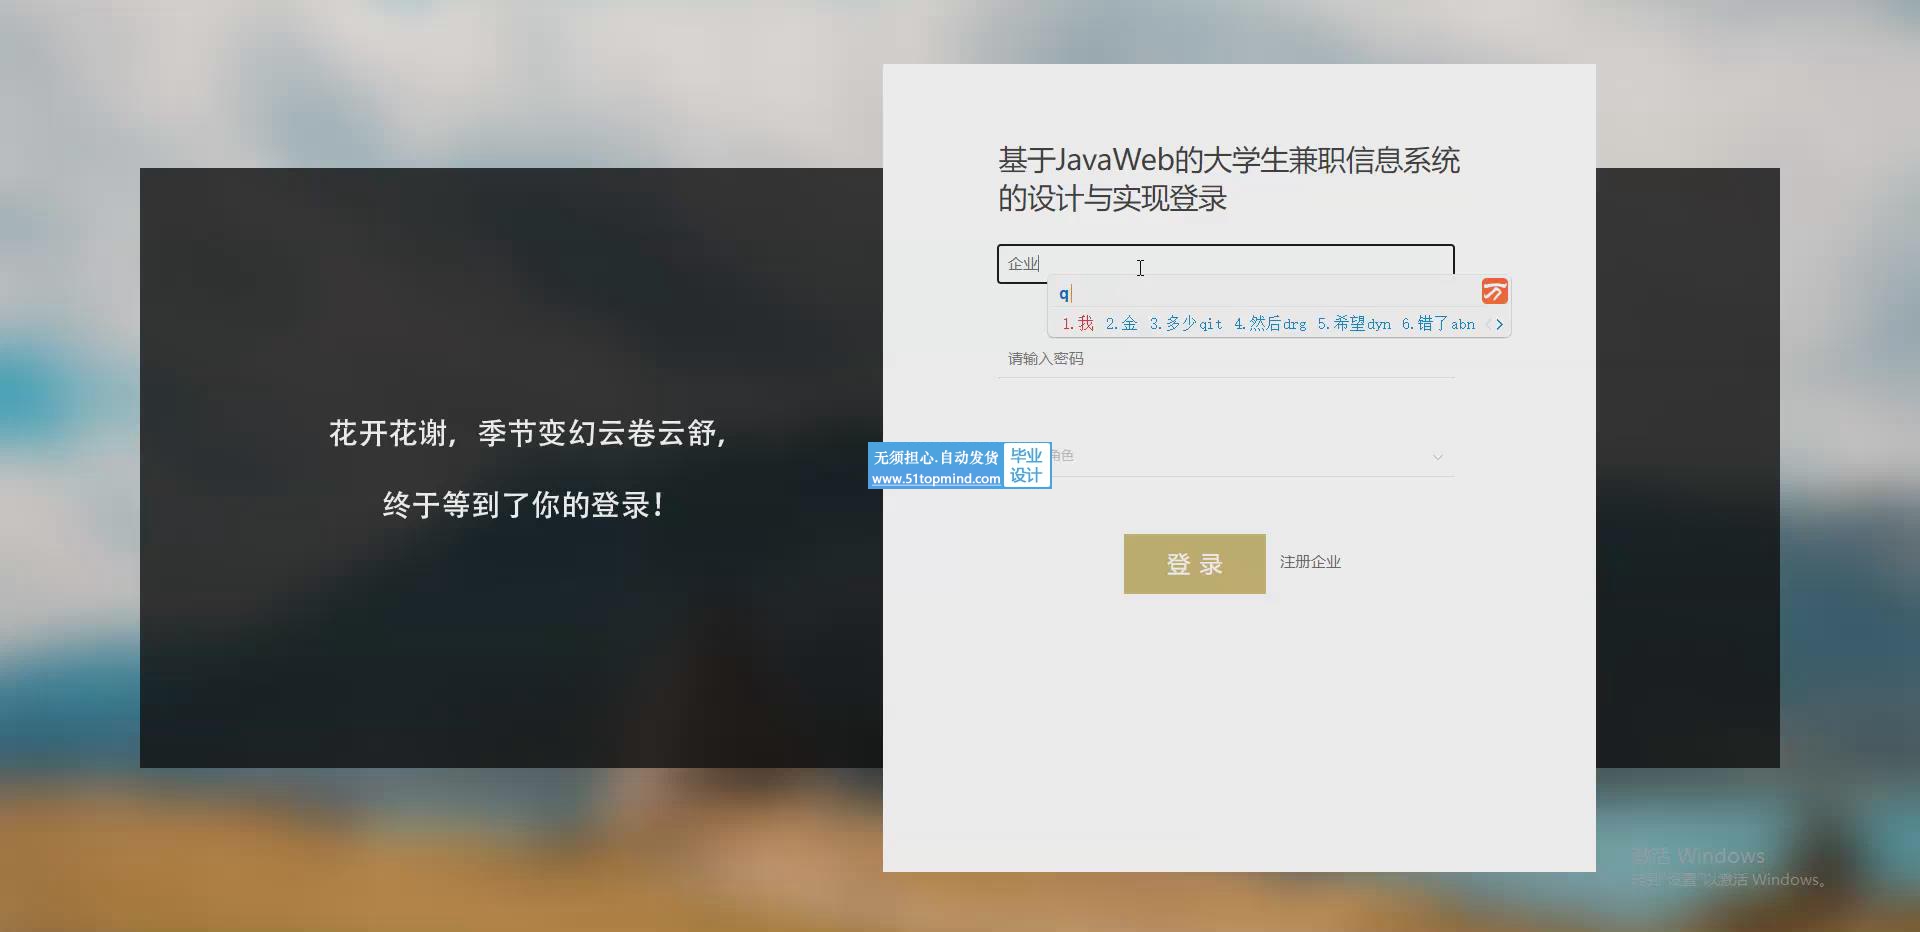The image size is (1920, 932).
Task: Choose candidate 2 "金" in IME bar
Action: pos(1122,324)
